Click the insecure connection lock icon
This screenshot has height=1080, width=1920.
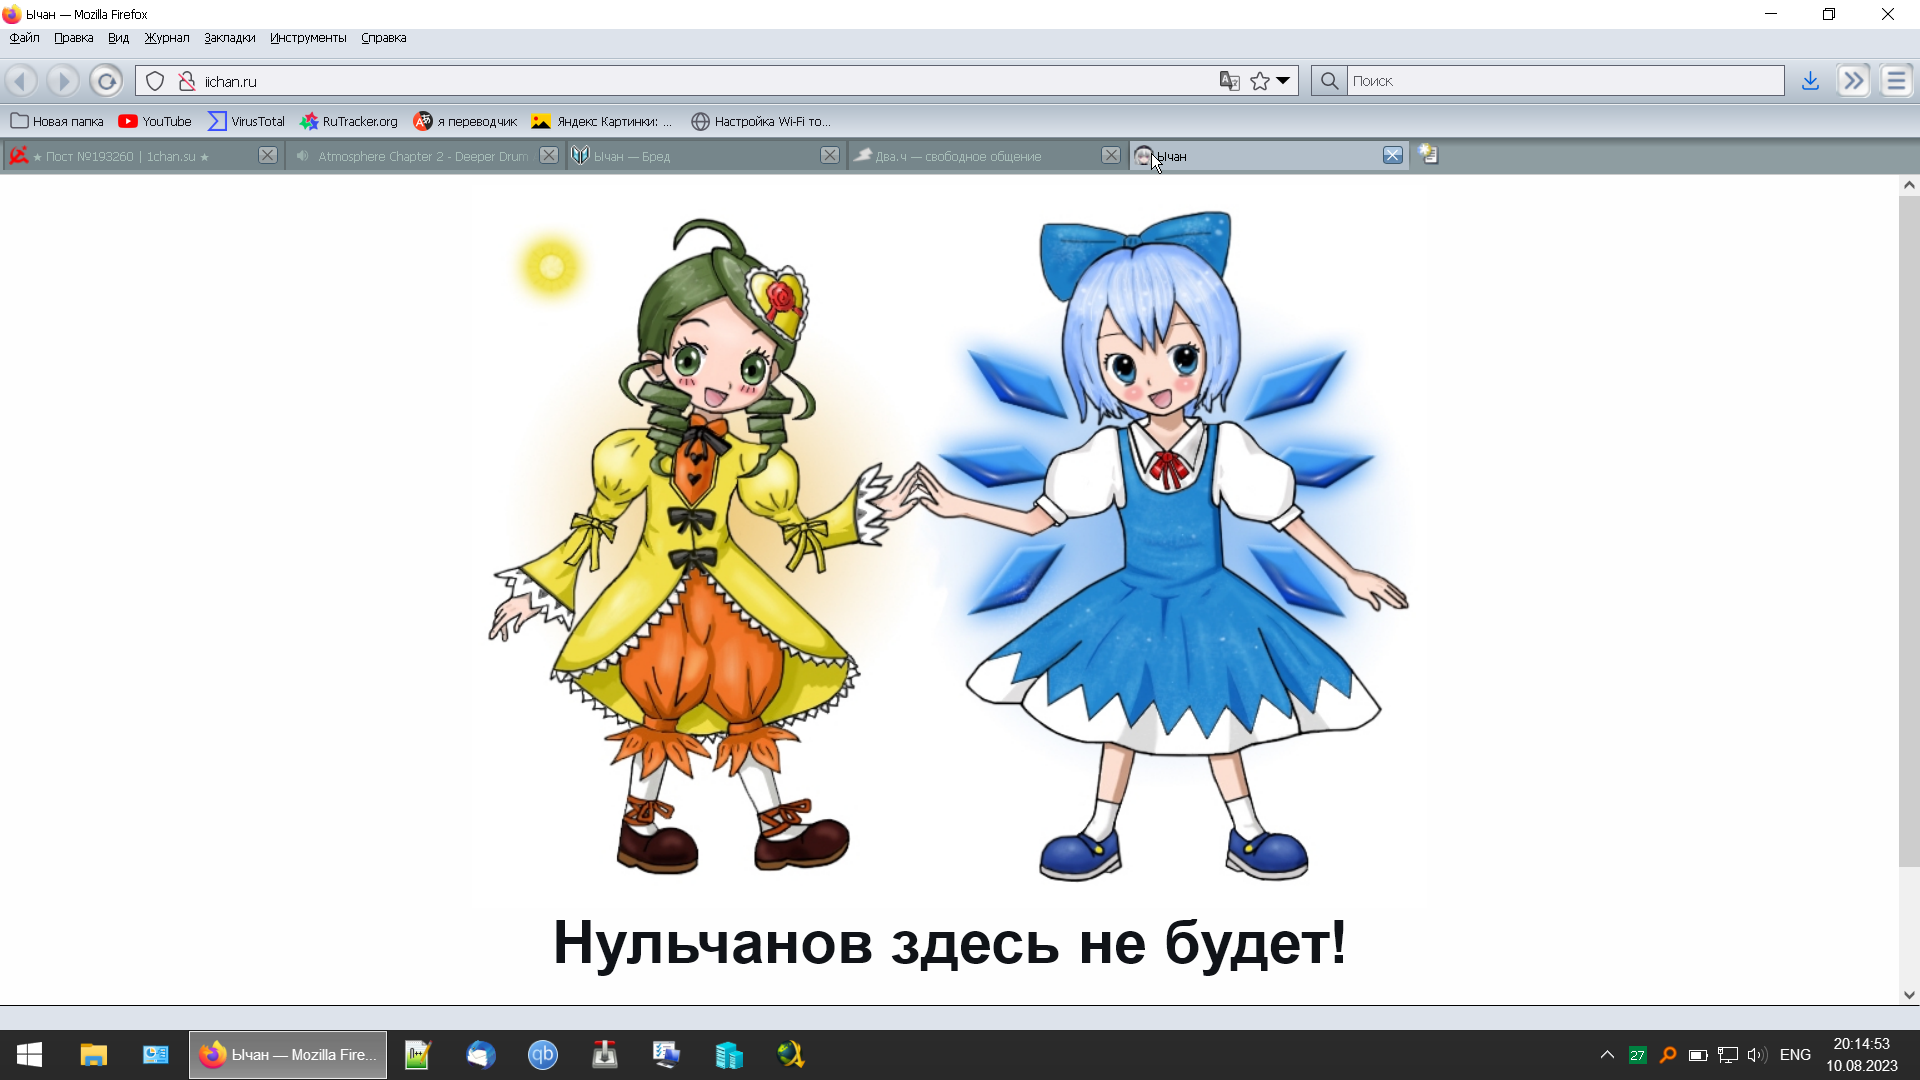point(186,81)
